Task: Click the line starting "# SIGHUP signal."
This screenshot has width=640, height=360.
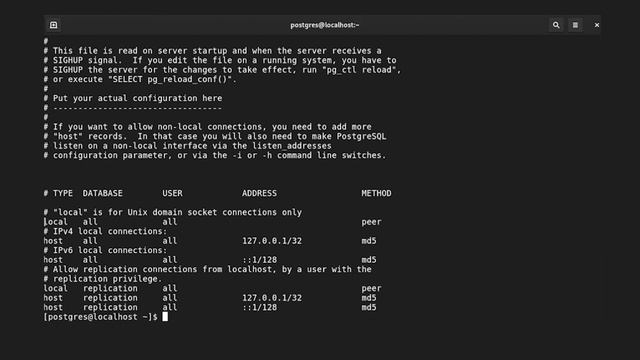Action: coord(220,60)
